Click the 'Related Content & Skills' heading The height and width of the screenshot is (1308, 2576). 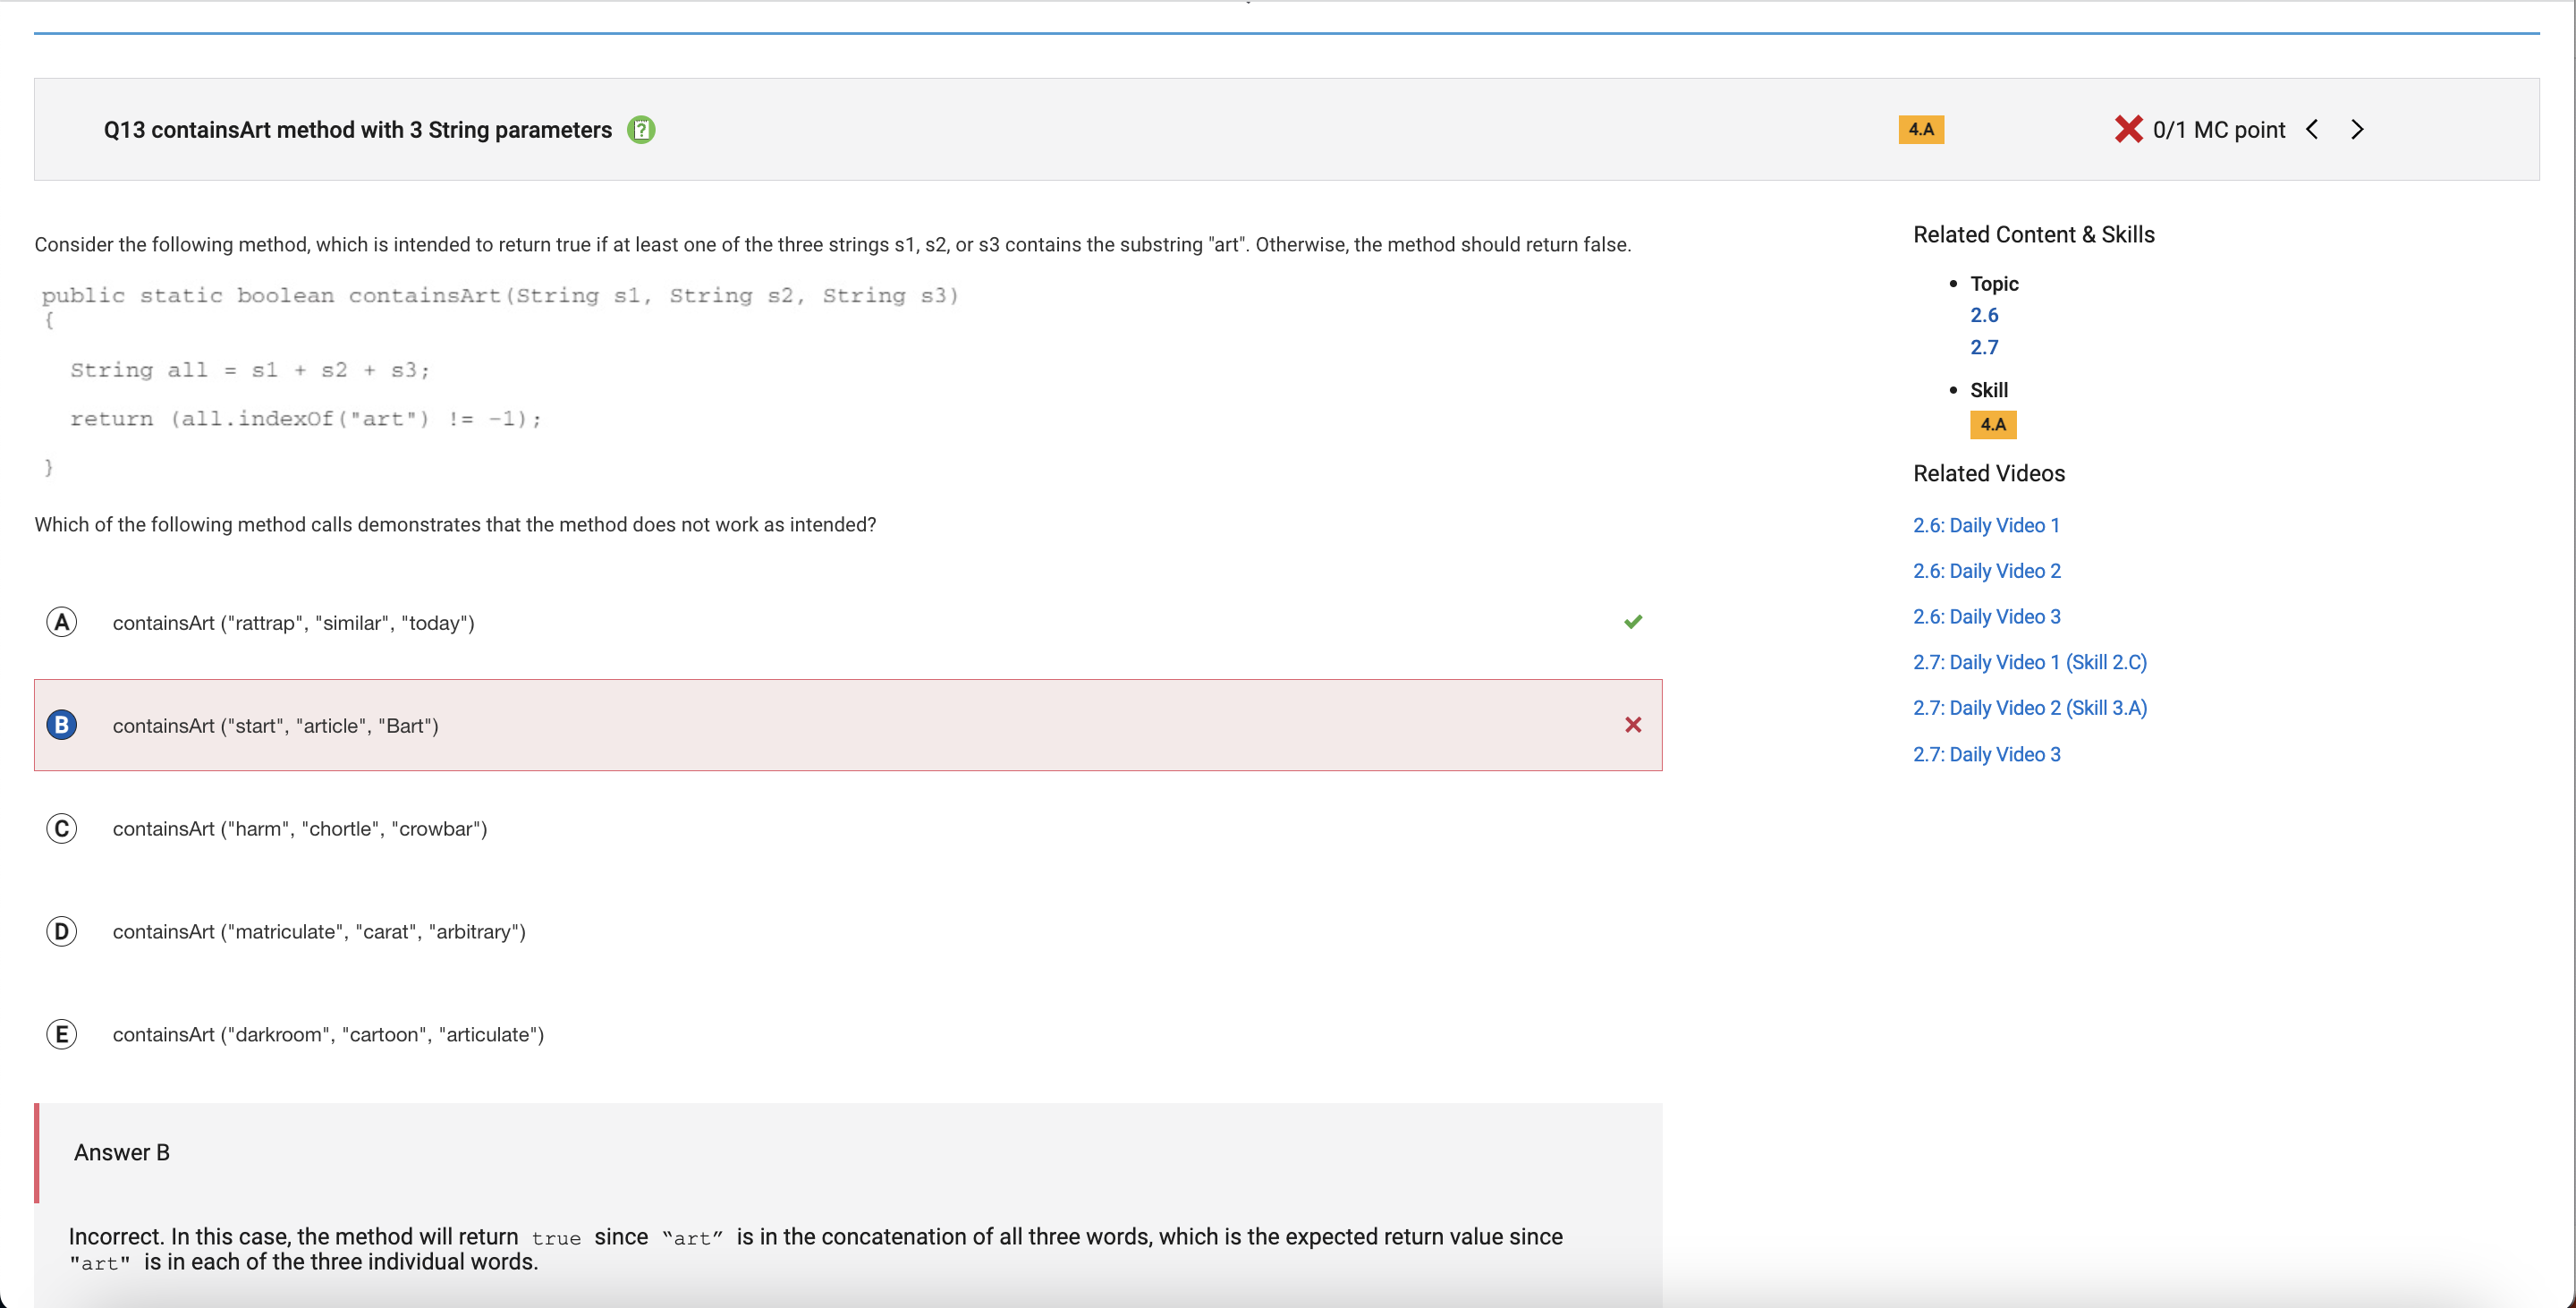pyautogui.click(x=2033, y=235)
